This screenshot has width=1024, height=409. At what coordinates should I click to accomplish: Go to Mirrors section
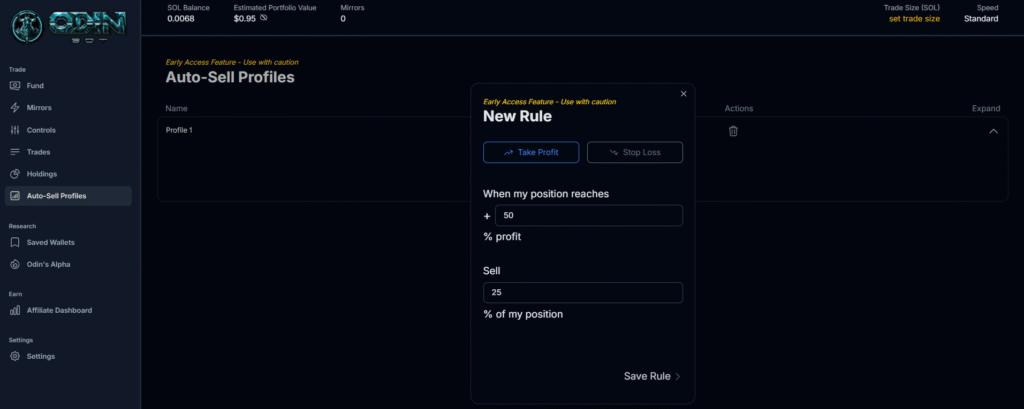pos(39,108)
